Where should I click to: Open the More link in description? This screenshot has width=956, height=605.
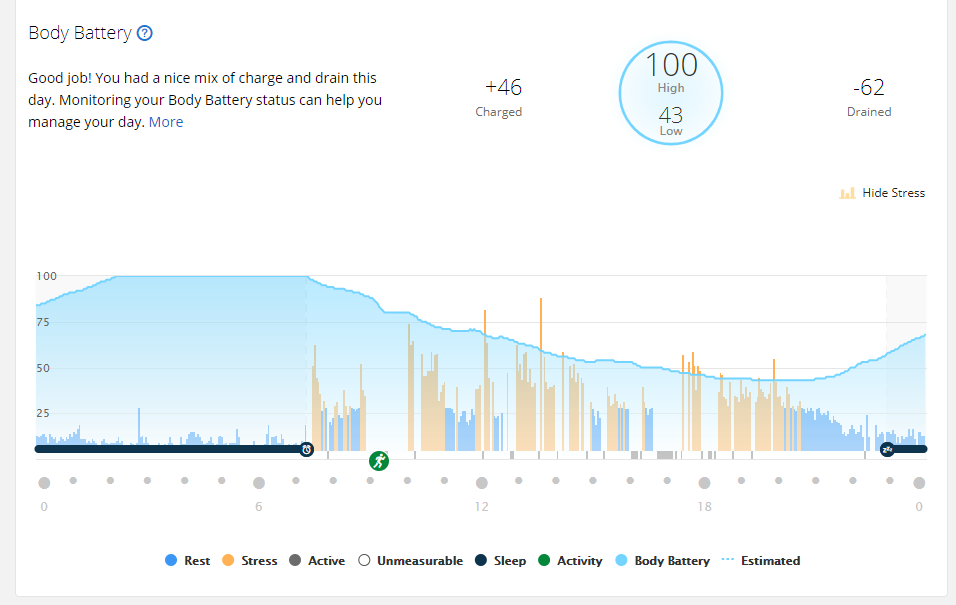tap(166, 122)
